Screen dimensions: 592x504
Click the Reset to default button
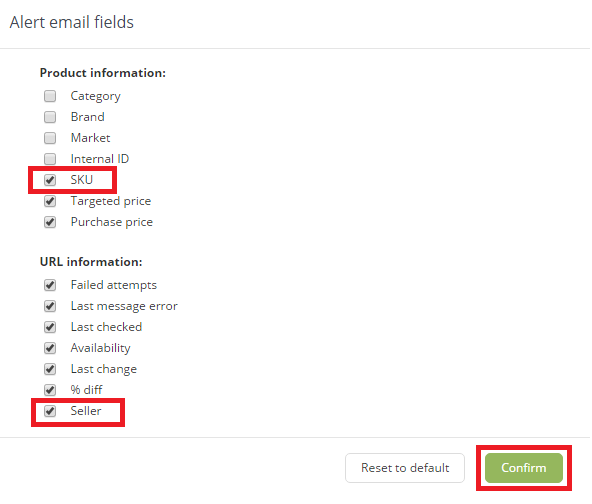405,468
